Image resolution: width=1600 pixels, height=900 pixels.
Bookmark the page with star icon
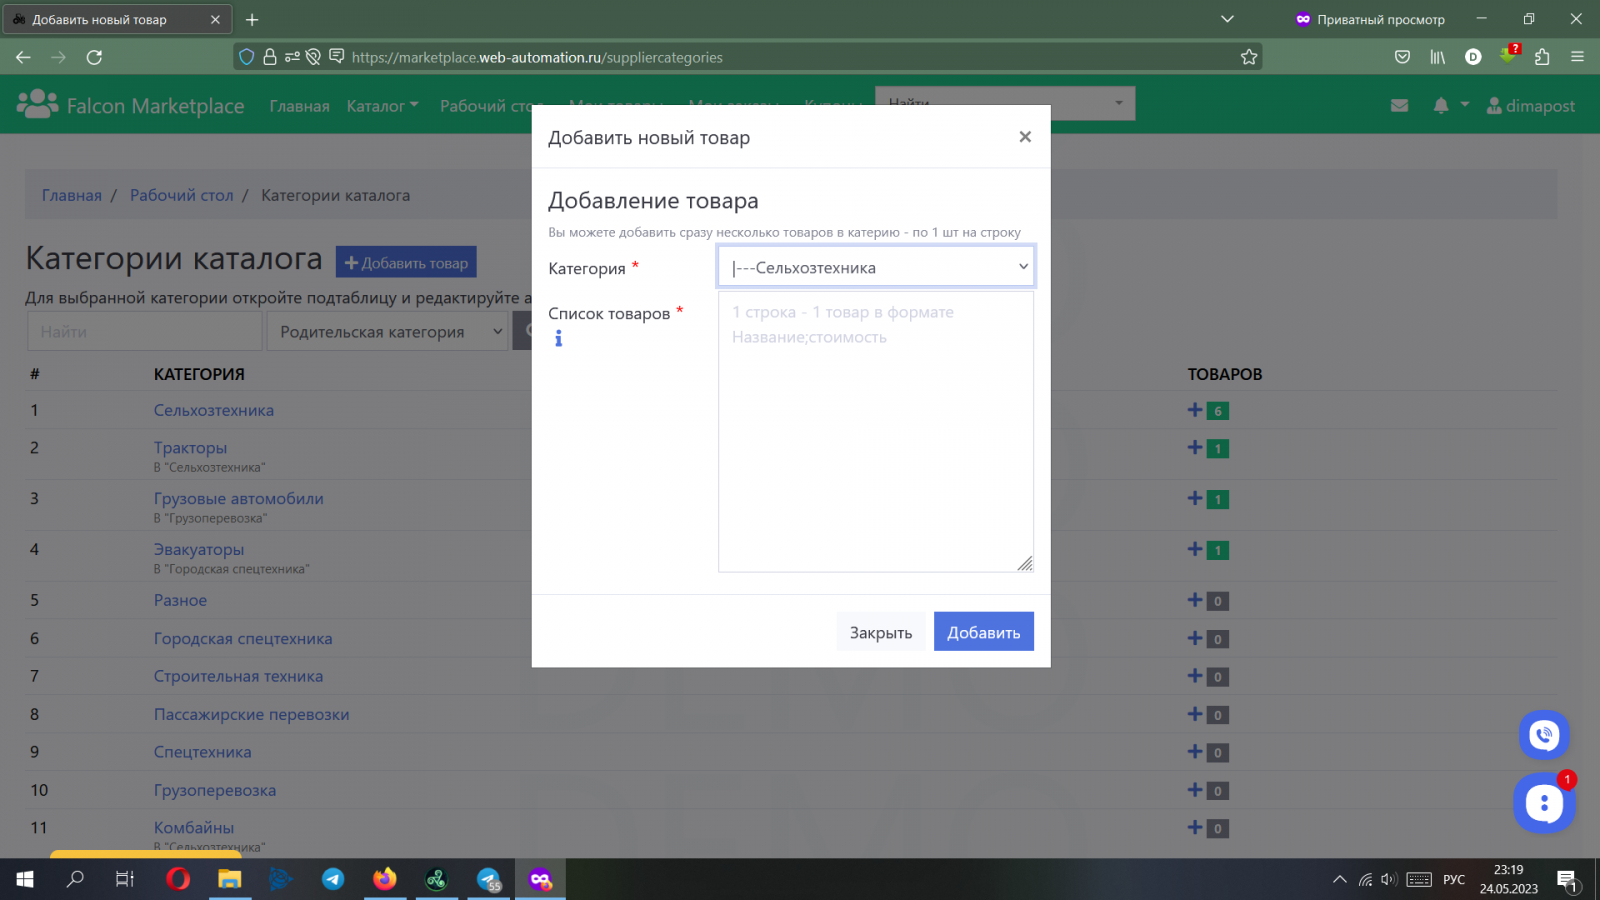click(1249, 57)
